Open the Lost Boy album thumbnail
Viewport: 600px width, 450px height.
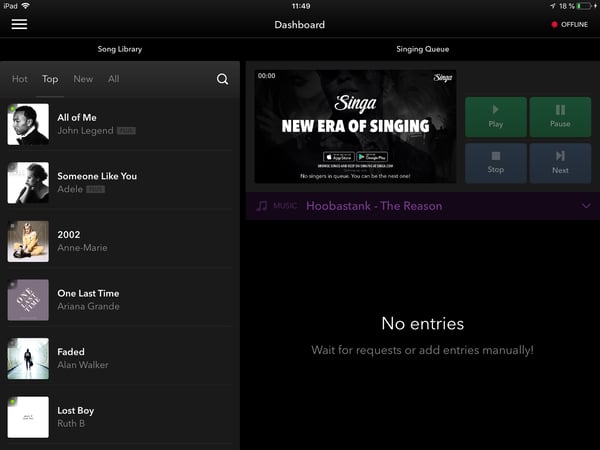click(28, 417)
